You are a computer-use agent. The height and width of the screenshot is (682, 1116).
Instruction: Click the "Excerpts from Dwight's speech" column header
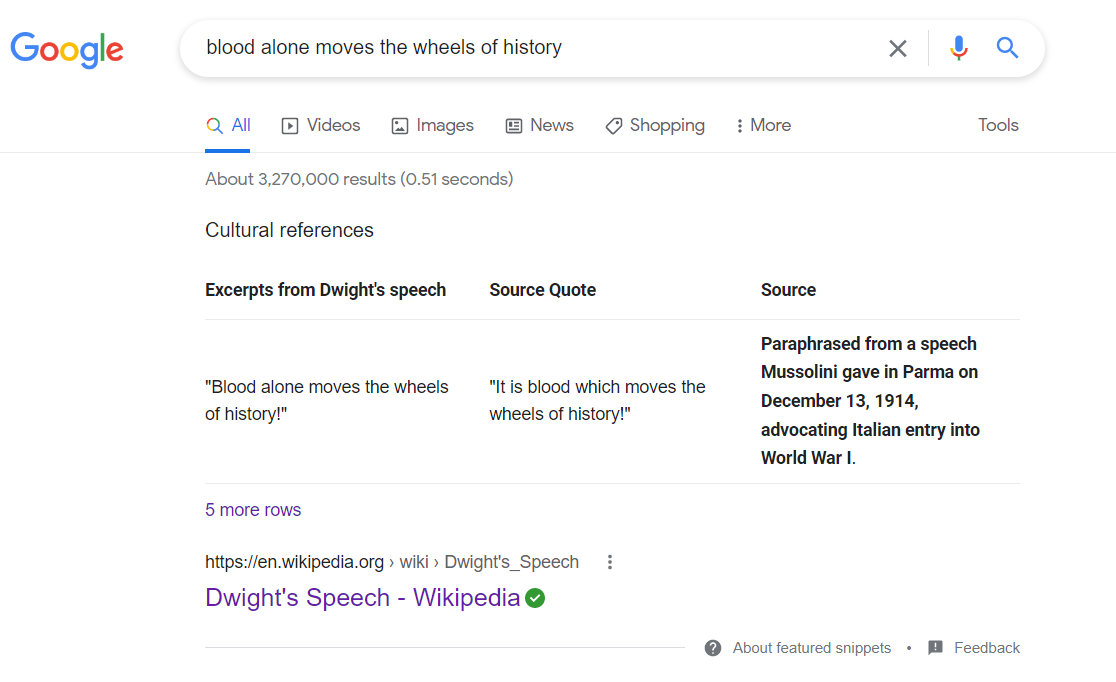pos(325,290)
